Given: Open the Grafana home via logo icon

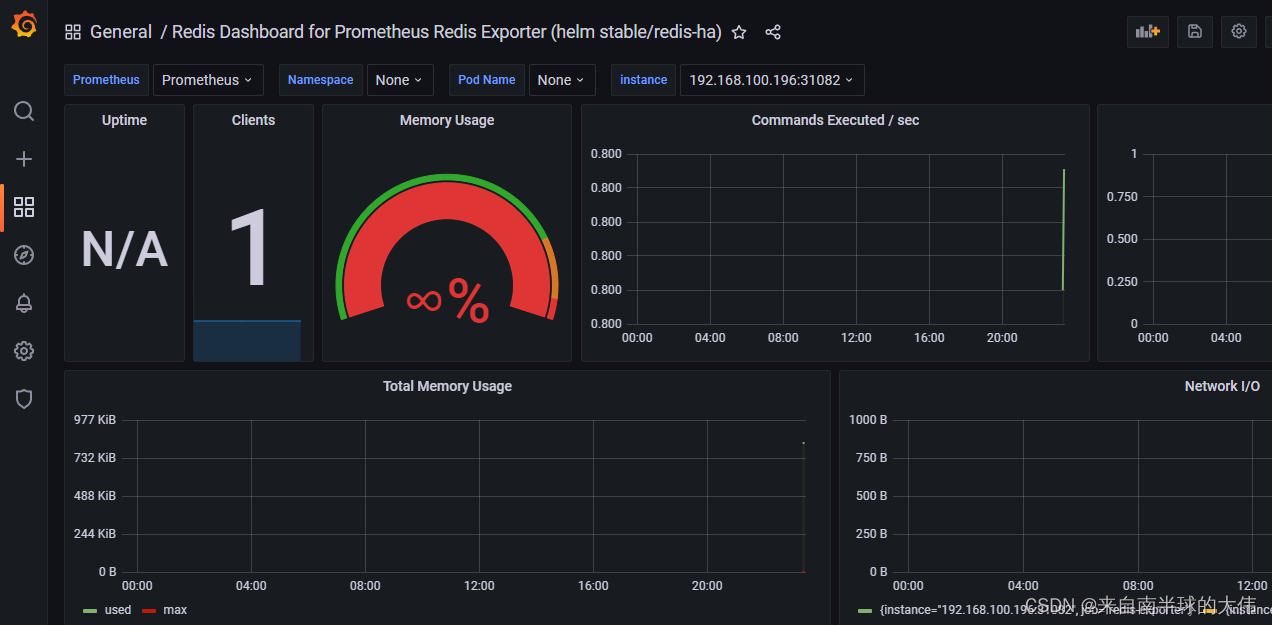Looking at the screenshot, I should click(24, 24).
